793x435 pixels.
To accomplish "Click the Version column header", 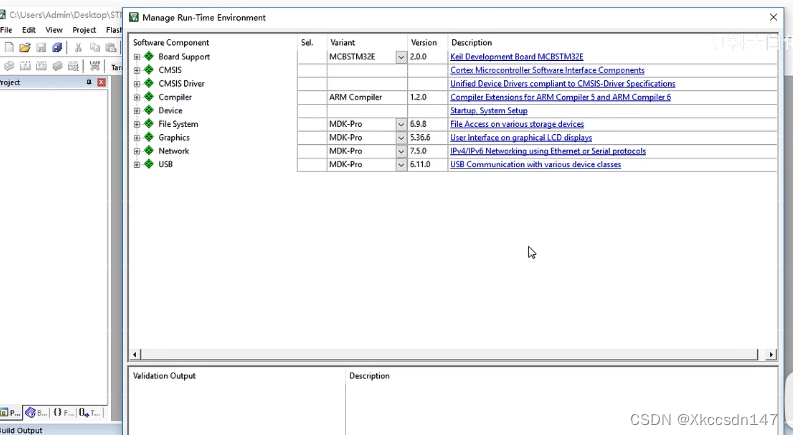I will (x=423, y=42).
